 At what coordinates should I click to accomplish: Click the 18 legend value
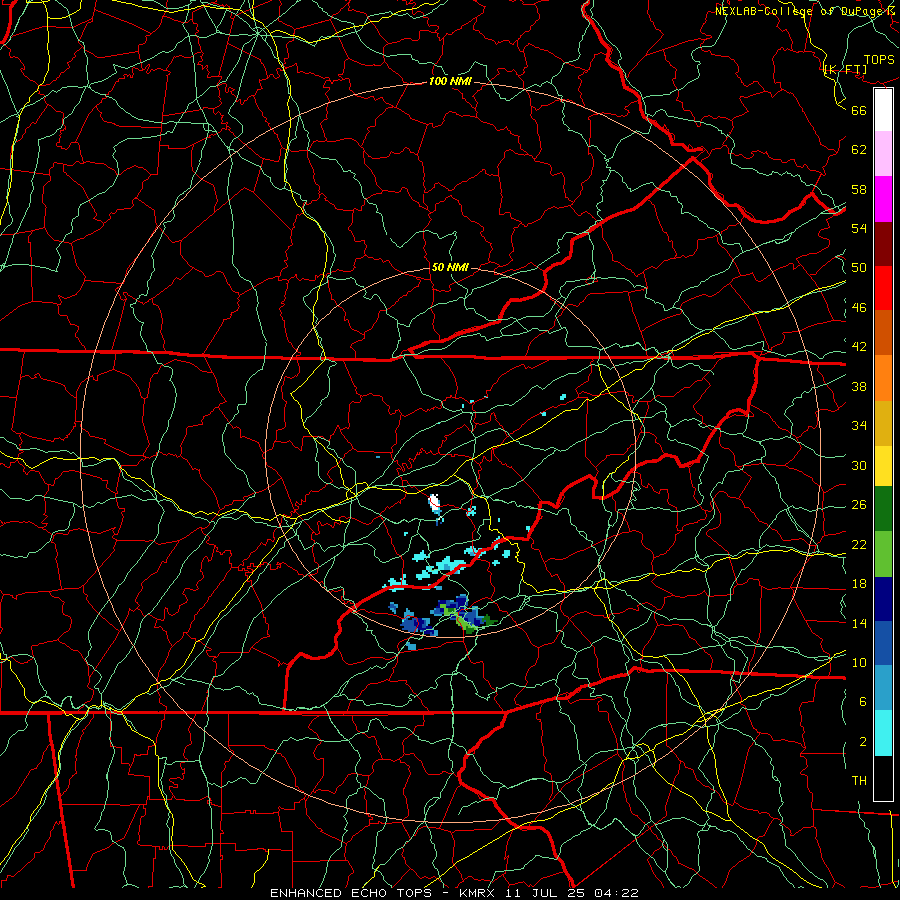coord(859,584)
